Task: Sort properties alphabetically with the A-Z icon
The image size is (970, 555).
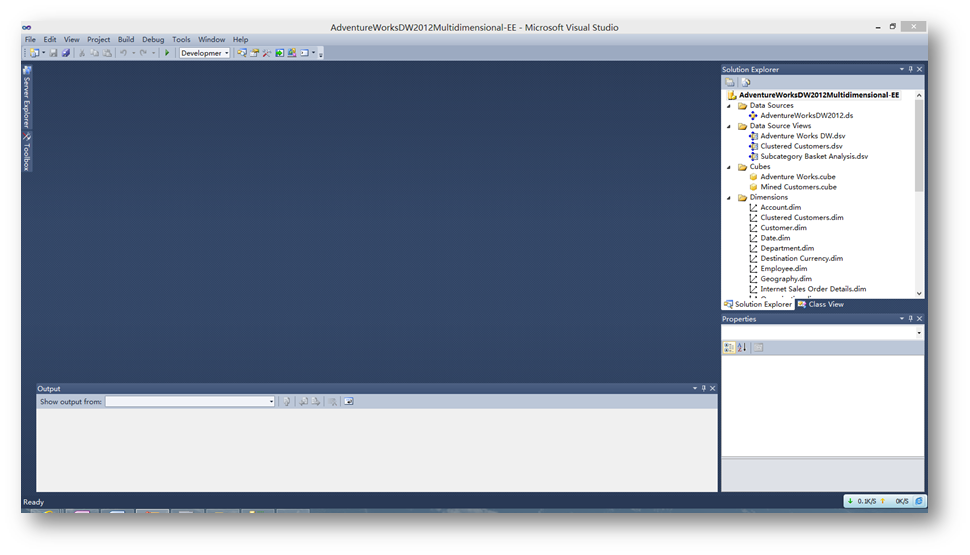Action: (742, 347)
